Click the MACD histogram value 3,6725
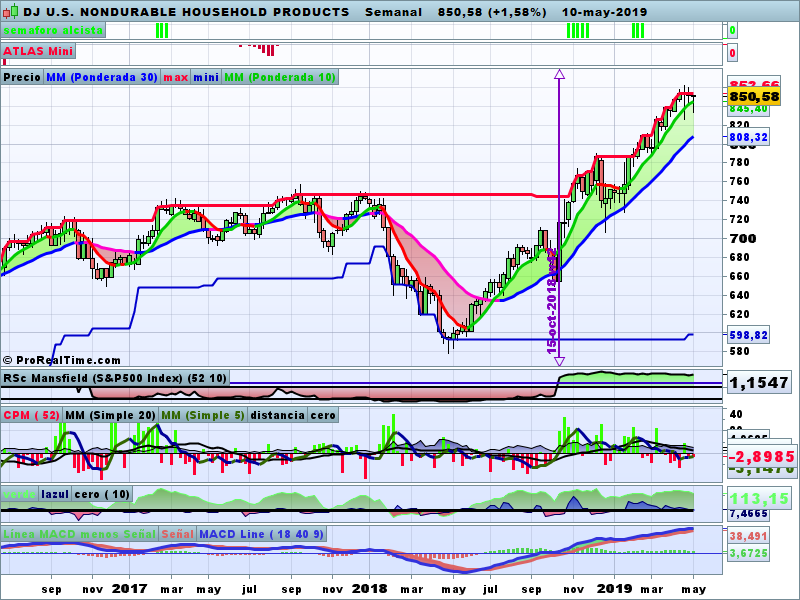 click(748, 553)
